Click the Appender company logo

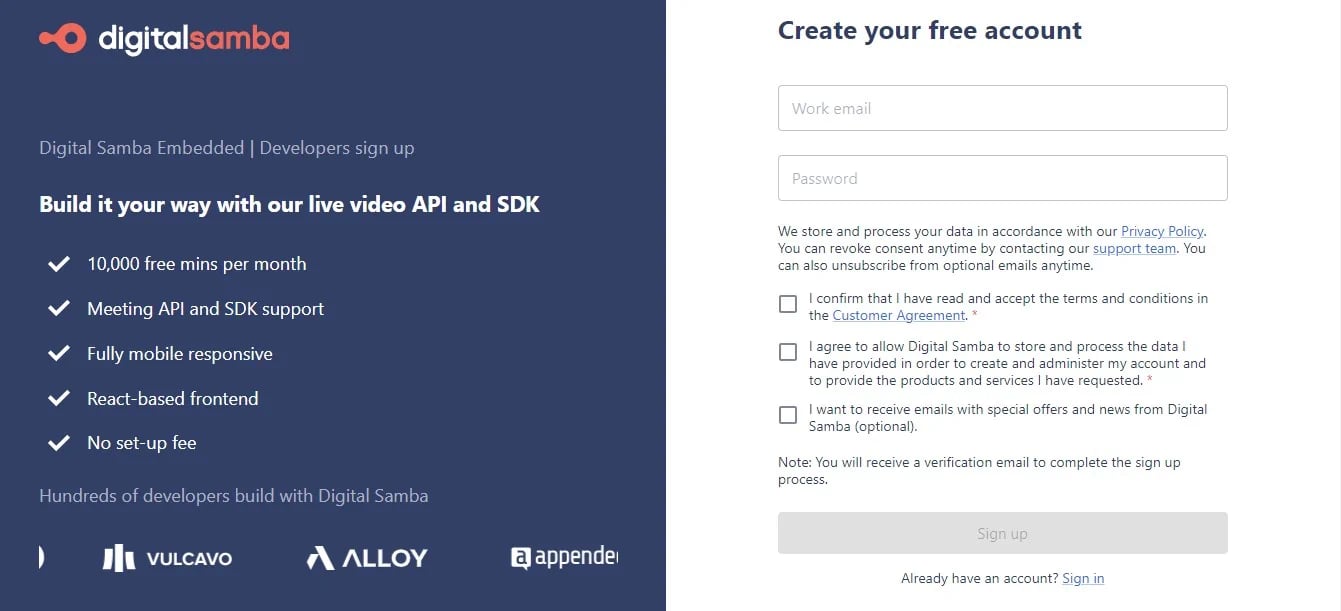(x=564, y=558)
